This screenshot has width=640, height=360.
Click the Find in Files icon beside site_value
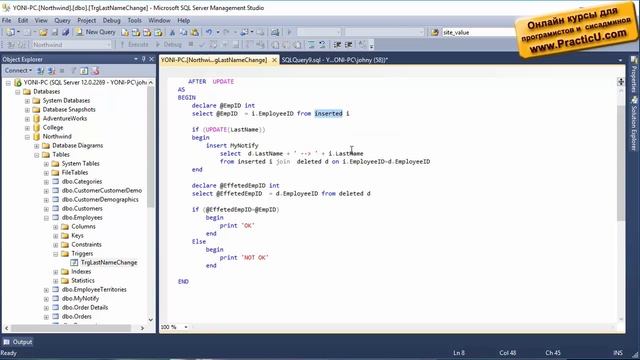click(x=435, y=32)
